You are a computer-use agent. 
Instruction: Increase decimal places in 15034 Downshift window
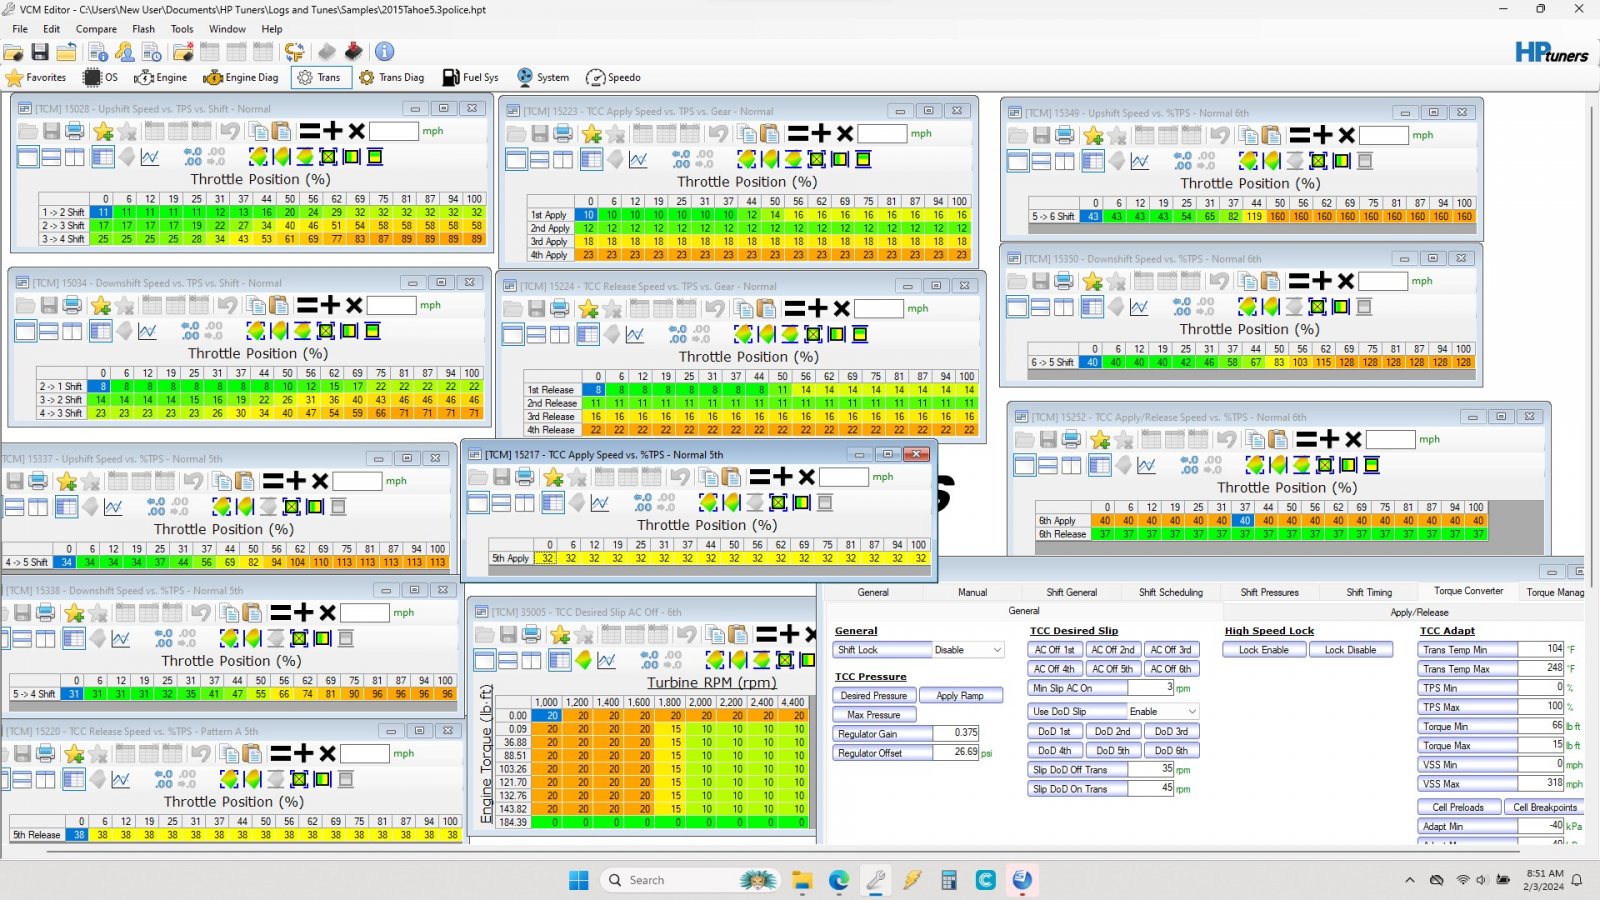coord(191,331)
